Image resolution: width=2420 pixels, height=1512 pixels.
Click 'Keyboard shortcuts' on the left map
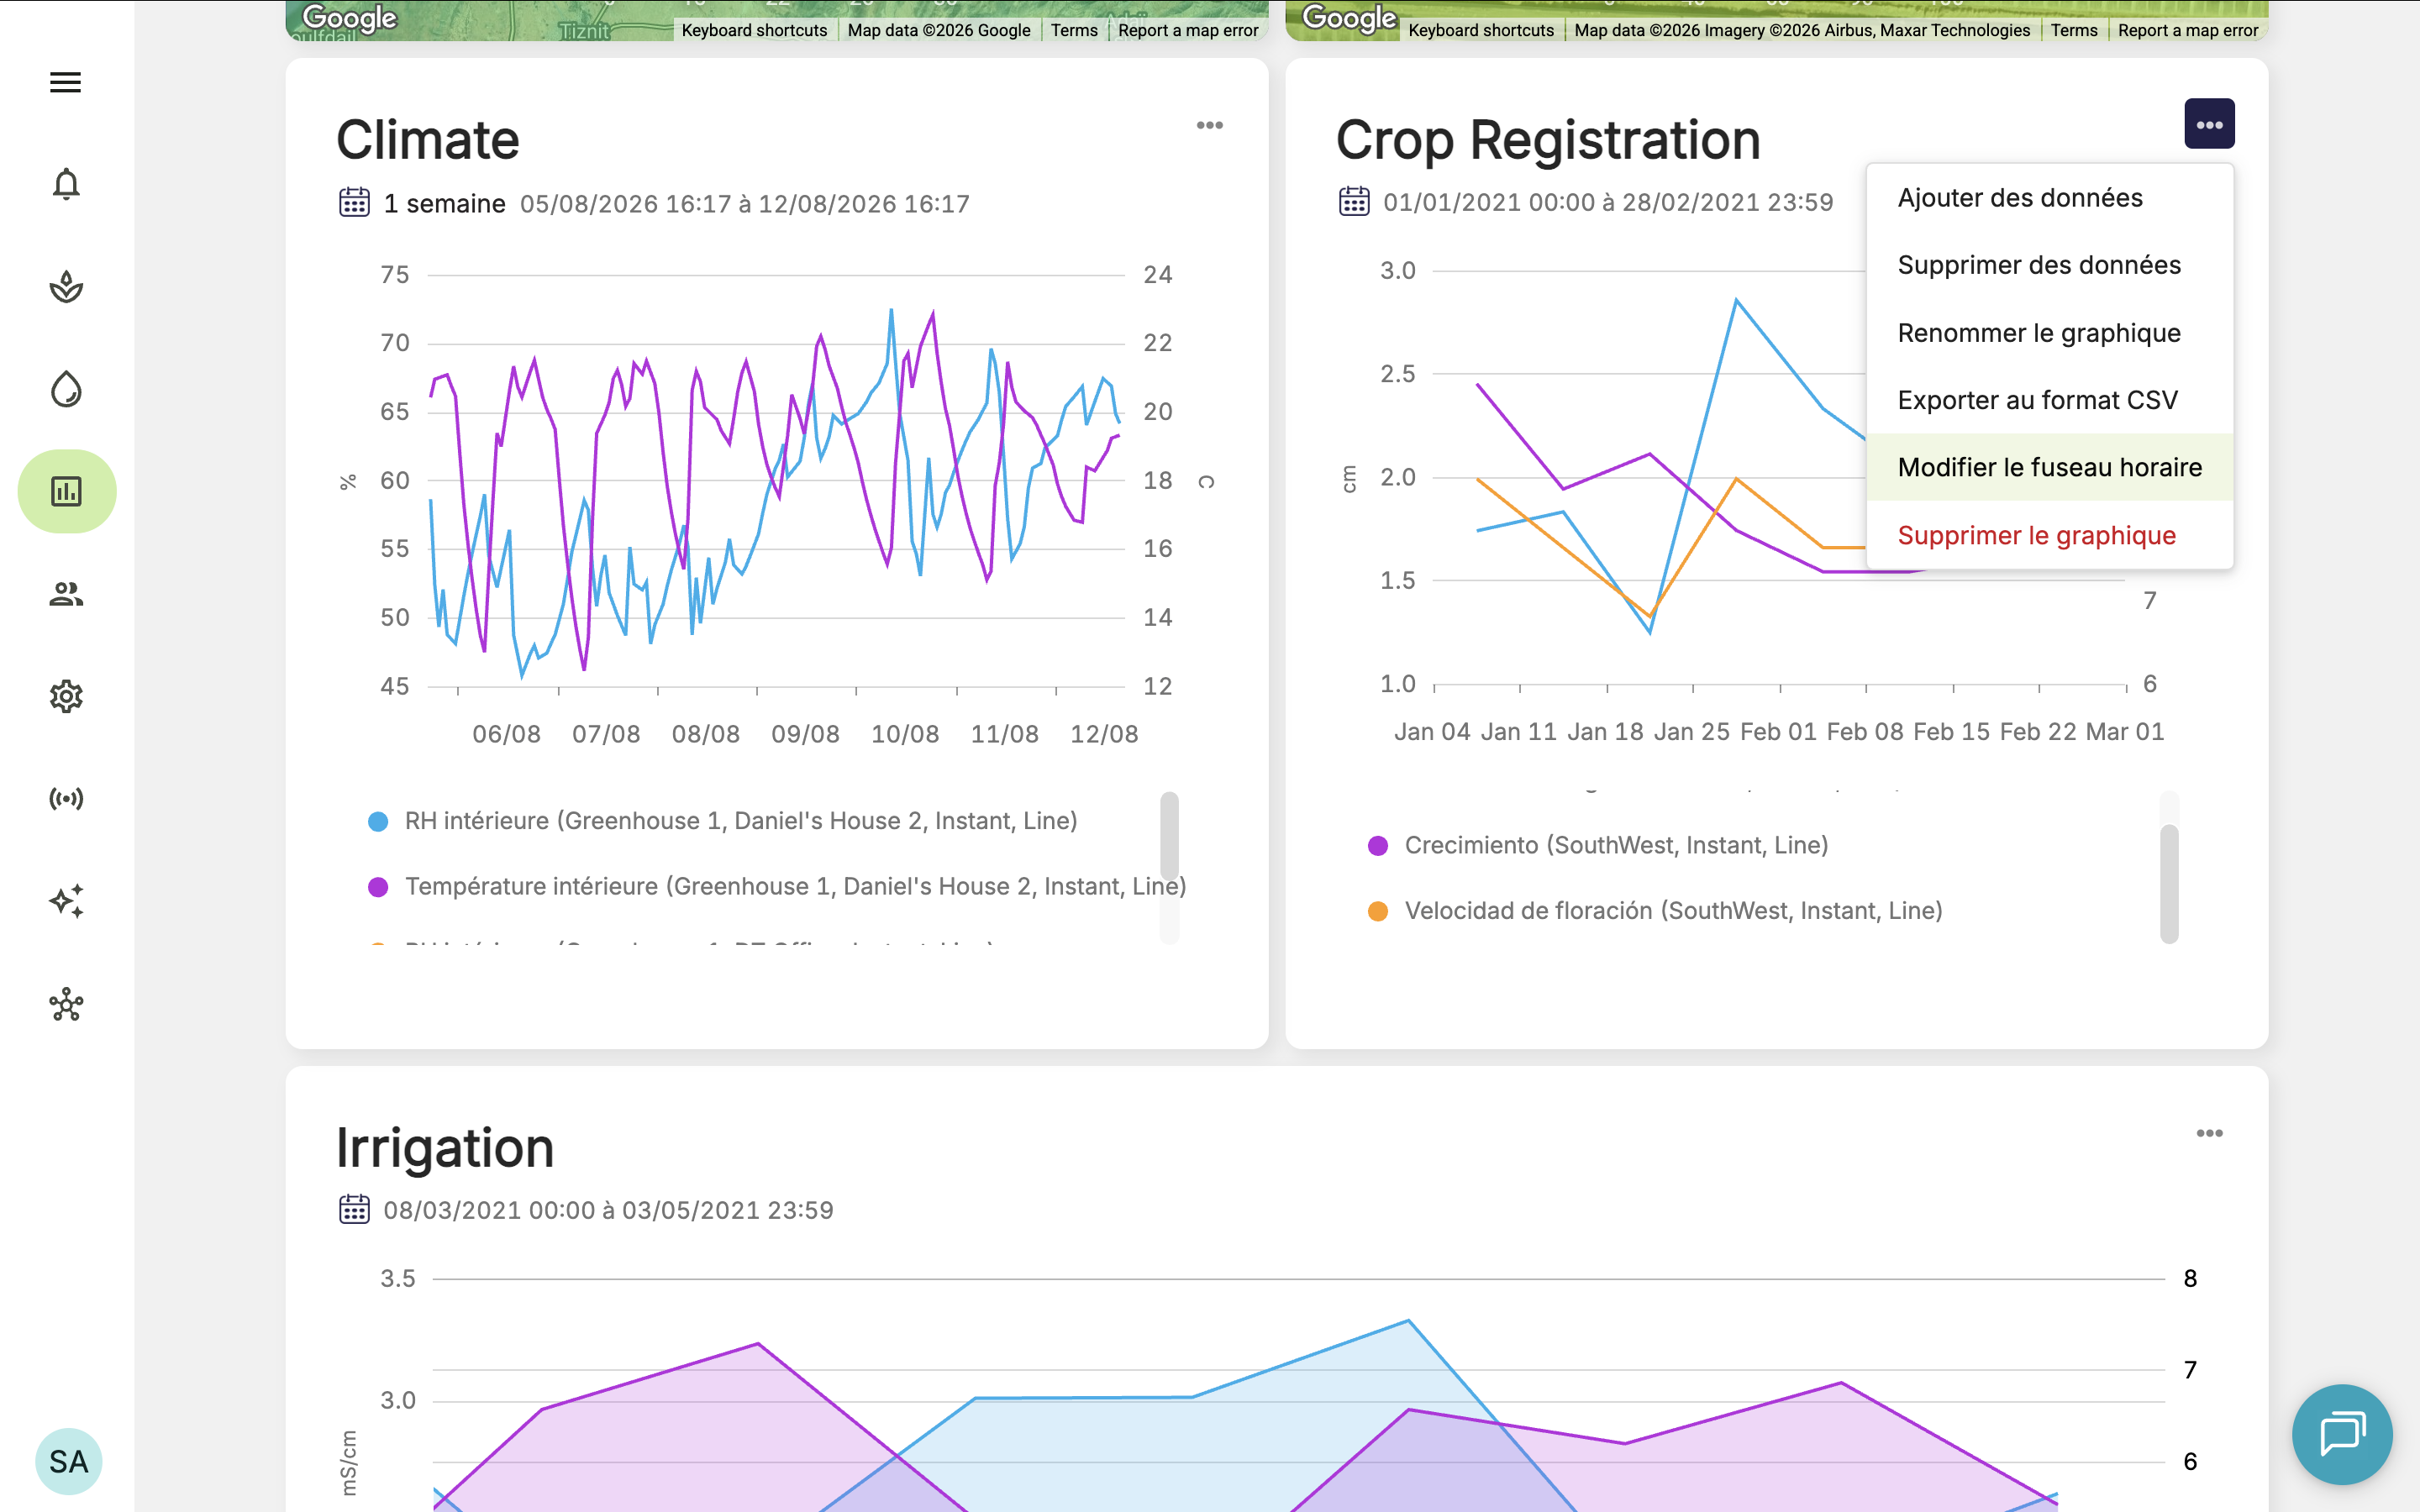pyautogui.click(x=754, y=30)
